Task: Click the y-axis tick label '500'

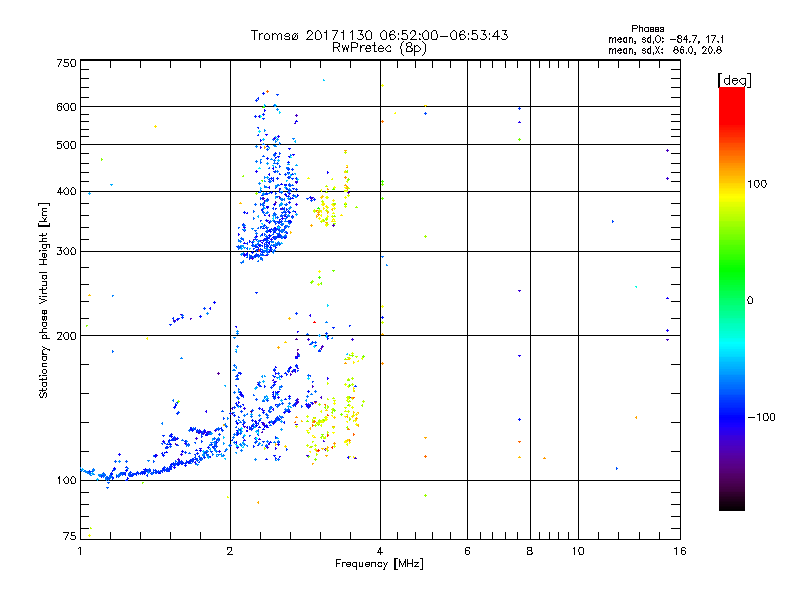Action: pyautogui.click(x=66, y=145)
